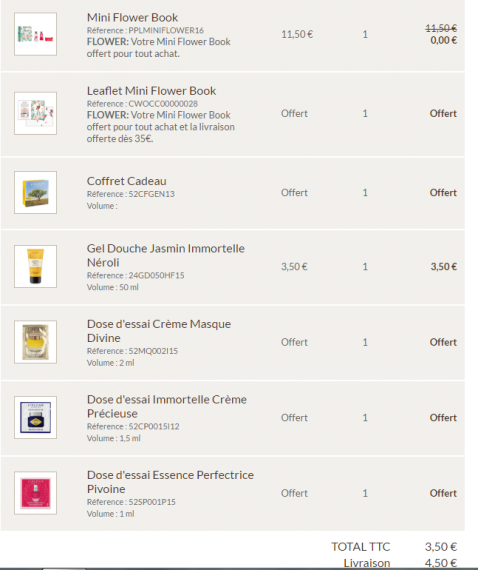
Task: Click the 3,50 € total for Gel Douche
Action: click(443, 266)
